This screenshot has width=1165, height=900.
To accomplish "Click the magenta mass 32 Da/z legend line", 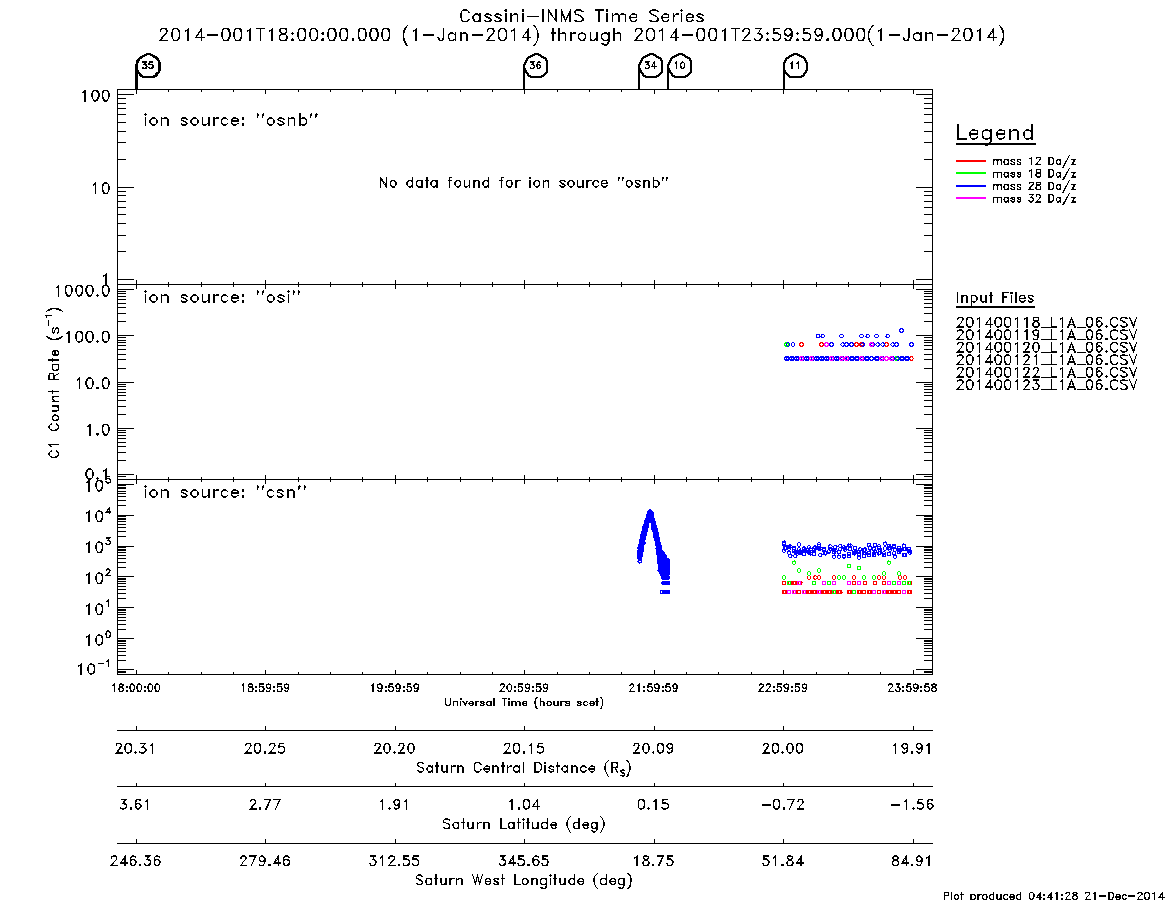I will [970, 199].
